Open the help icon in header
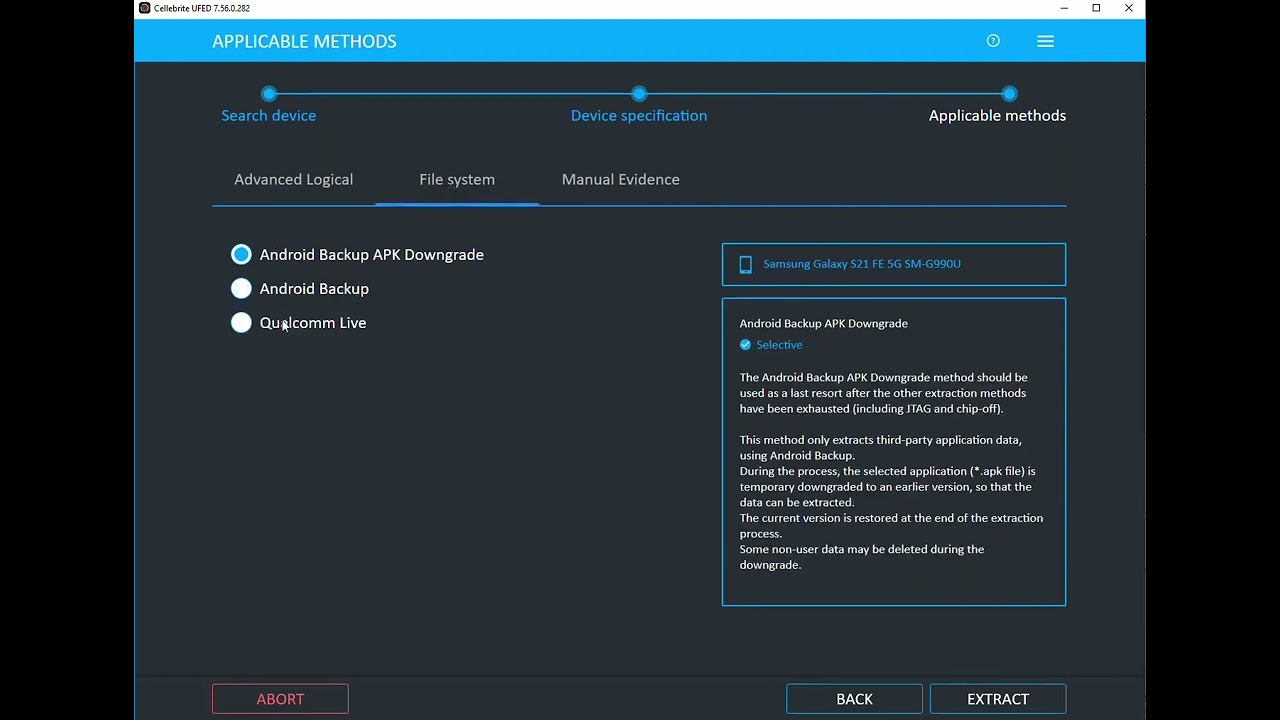Viewport: 1280px width, 720px height. (993, 41)
